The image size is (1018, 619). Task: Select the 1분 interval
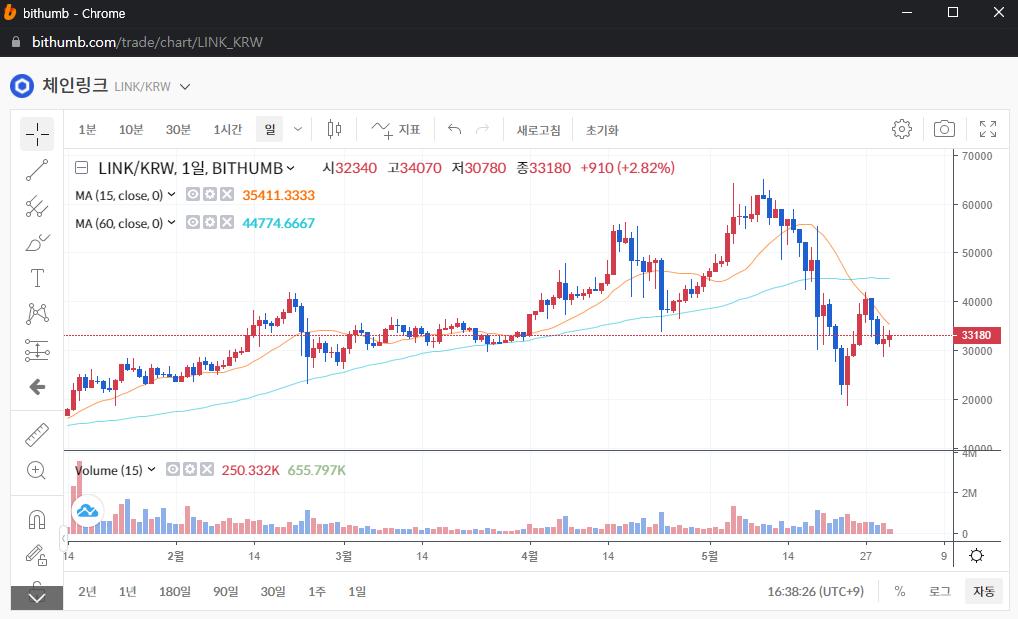coord(87,130)
